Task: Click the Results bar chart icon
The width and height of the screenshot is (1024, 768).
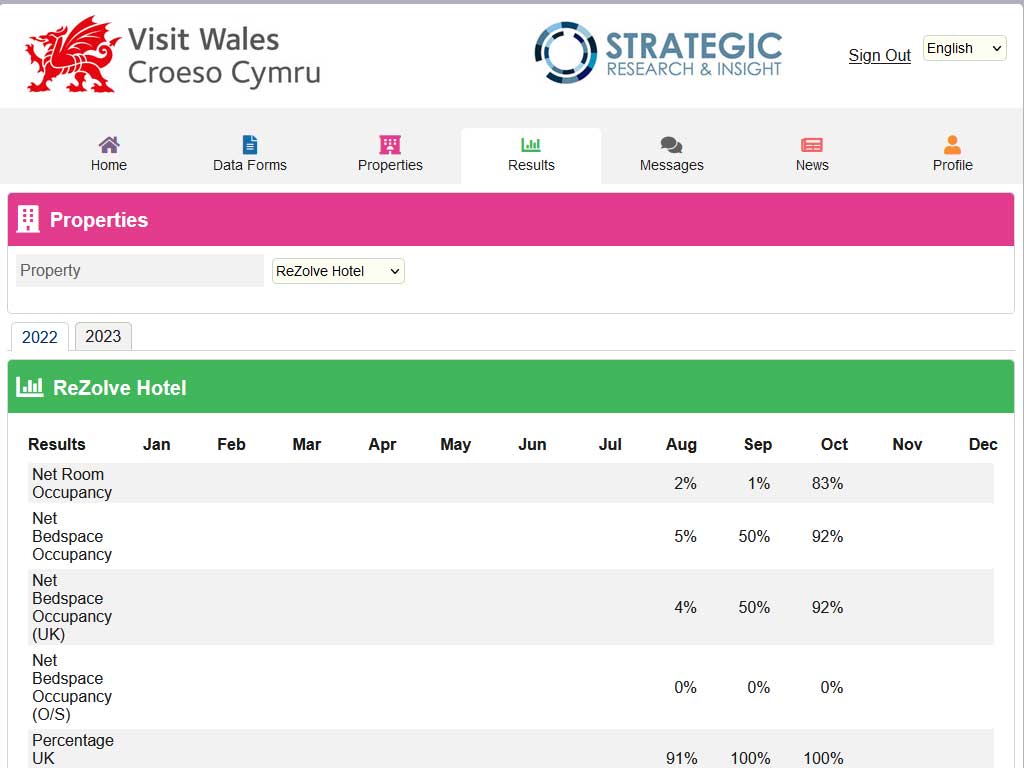Action: coord(531,145)
